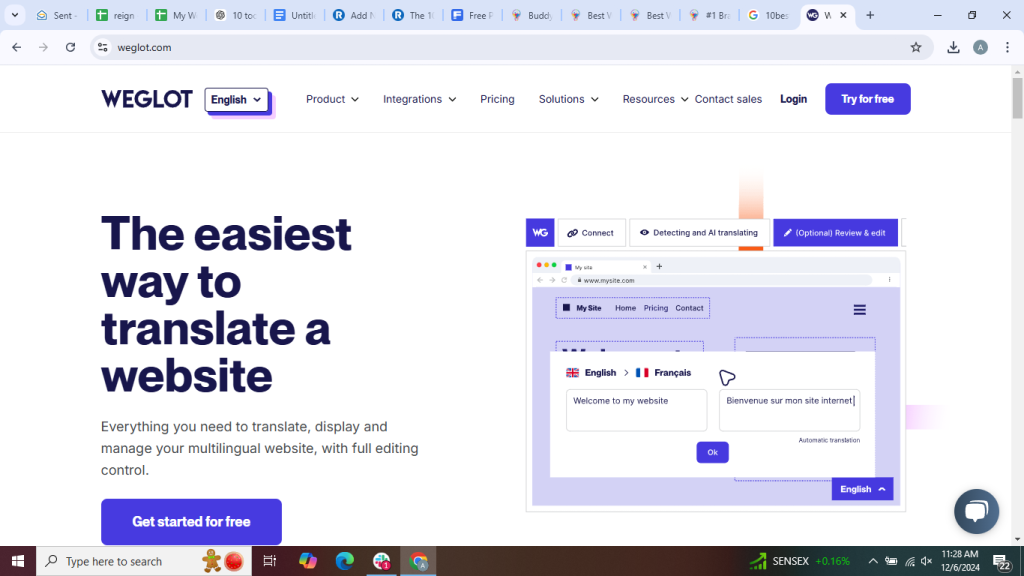This screenshot has height=576, width=1024.
Task: Click Get started for free button
Action: point(191,521)
